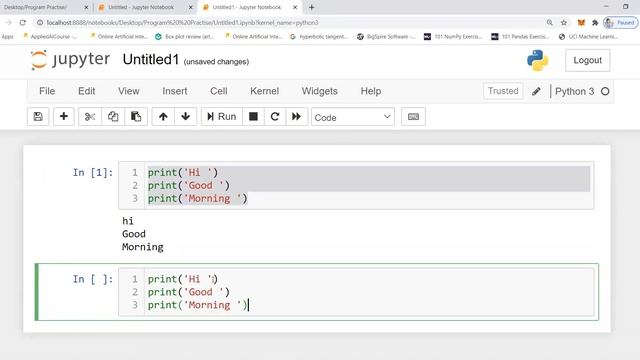Viewport: 640px width, 360px height.
Task: Move selected cell down arrow
Action: (186, 117)
